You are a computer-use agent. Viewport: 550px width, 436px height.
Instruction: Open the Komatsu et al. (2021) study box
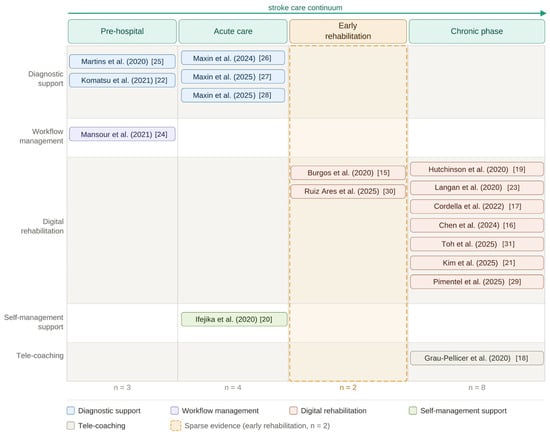122,80
